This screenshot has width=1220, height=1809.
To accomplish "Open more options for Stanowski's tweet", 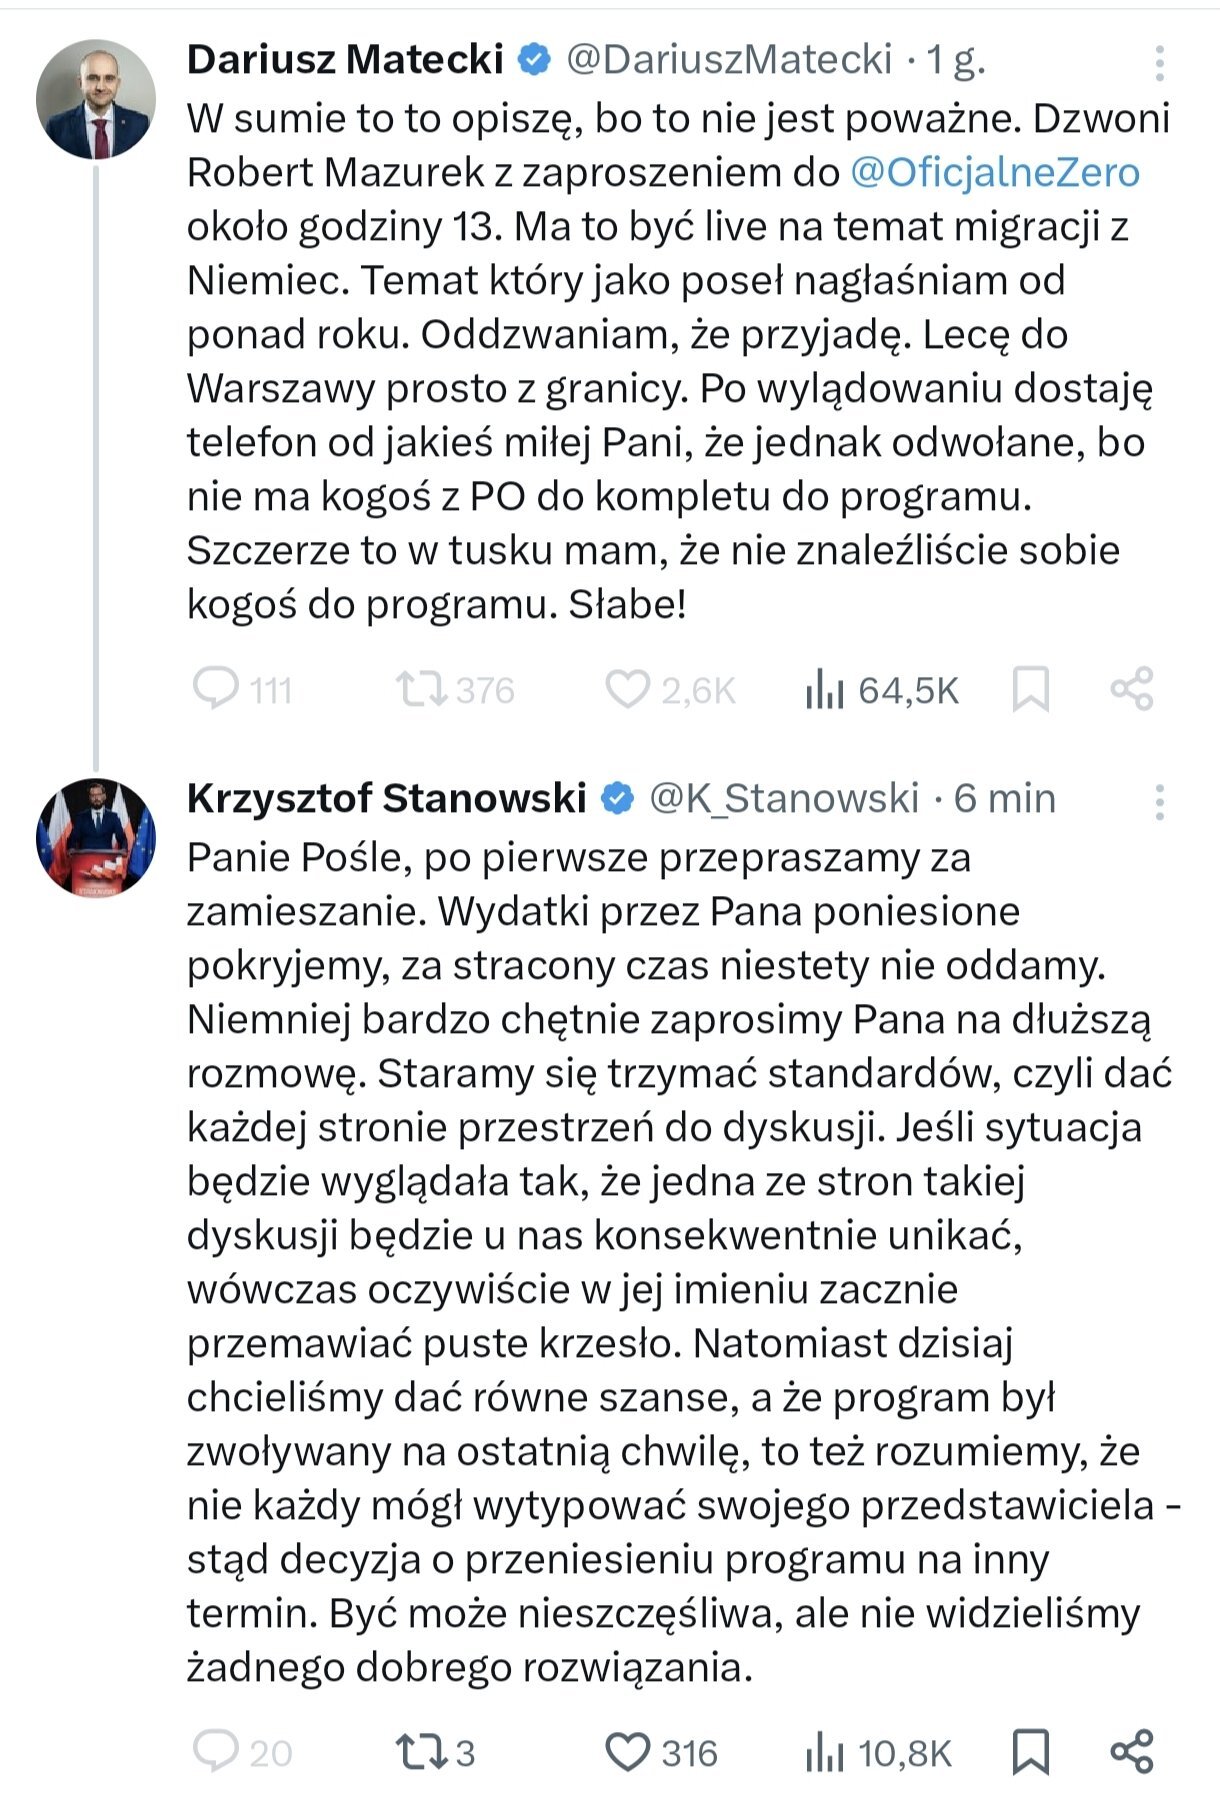I will pyautogui.click(x=1159, y=802).
